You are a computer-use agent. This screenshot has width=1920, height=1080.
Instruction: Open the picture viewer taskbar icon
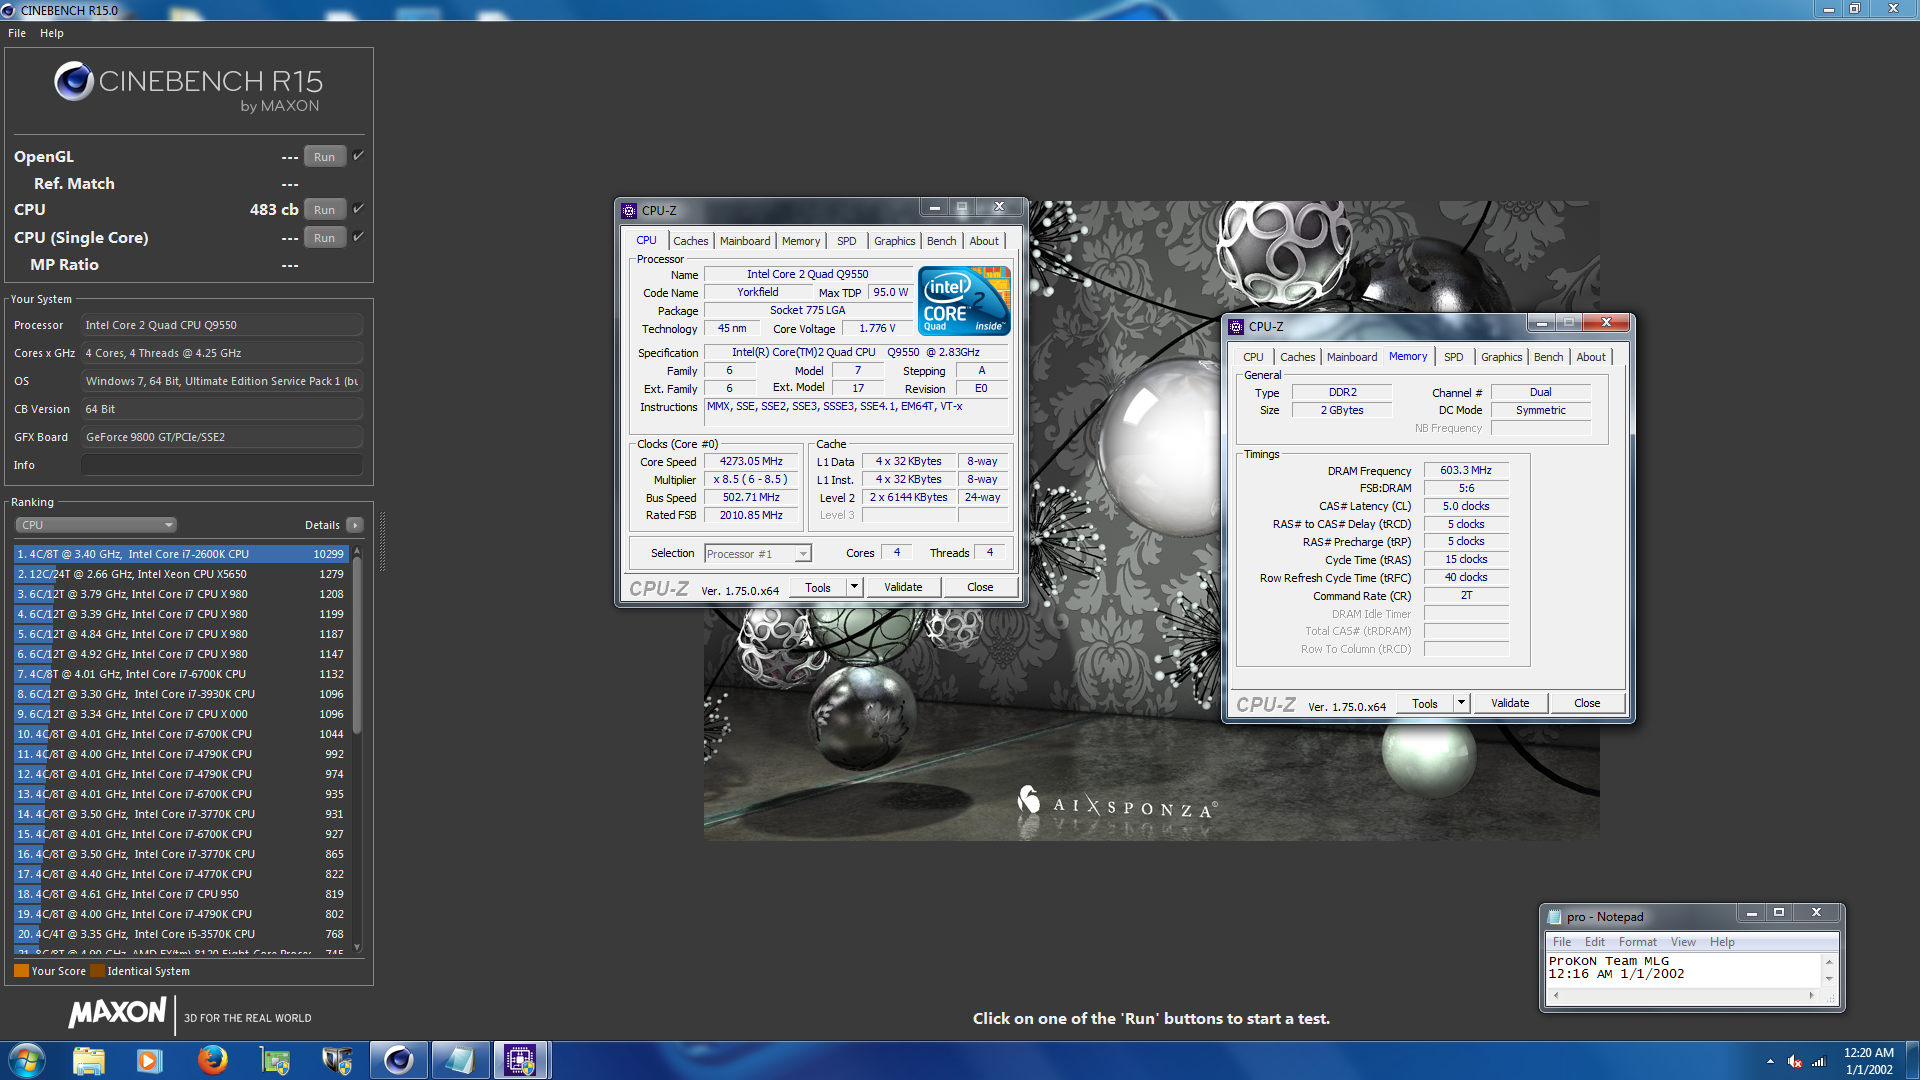coord(274,1060)
